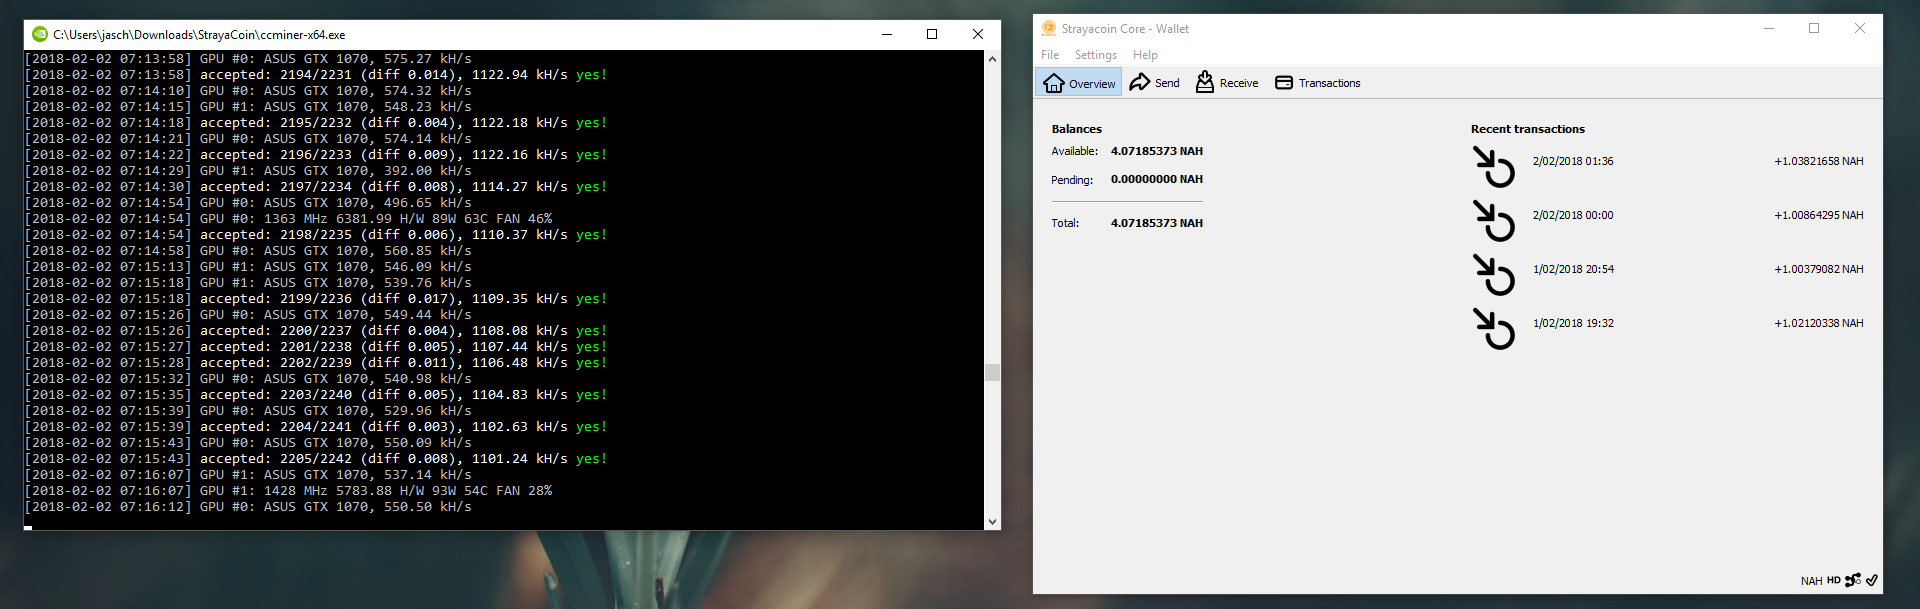Image resolution: width=1920 pixels, height=609 pixels.
Task: Click the ccminer window title bar icon
Action: (40, 34)
